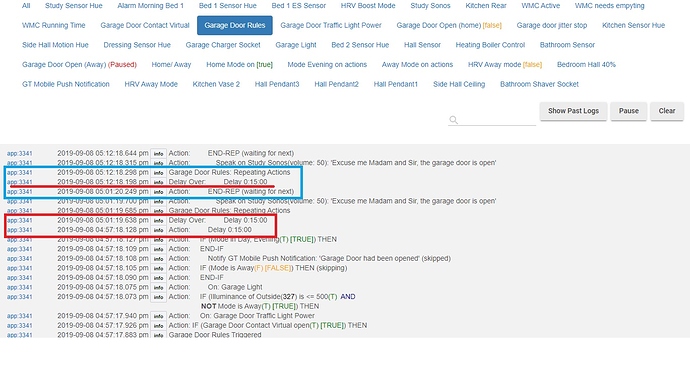Open app:3341 link on 04:57:18.105 pm row
Image resolution: width=690 pixels, height=375 pixels.
point(19,268)
